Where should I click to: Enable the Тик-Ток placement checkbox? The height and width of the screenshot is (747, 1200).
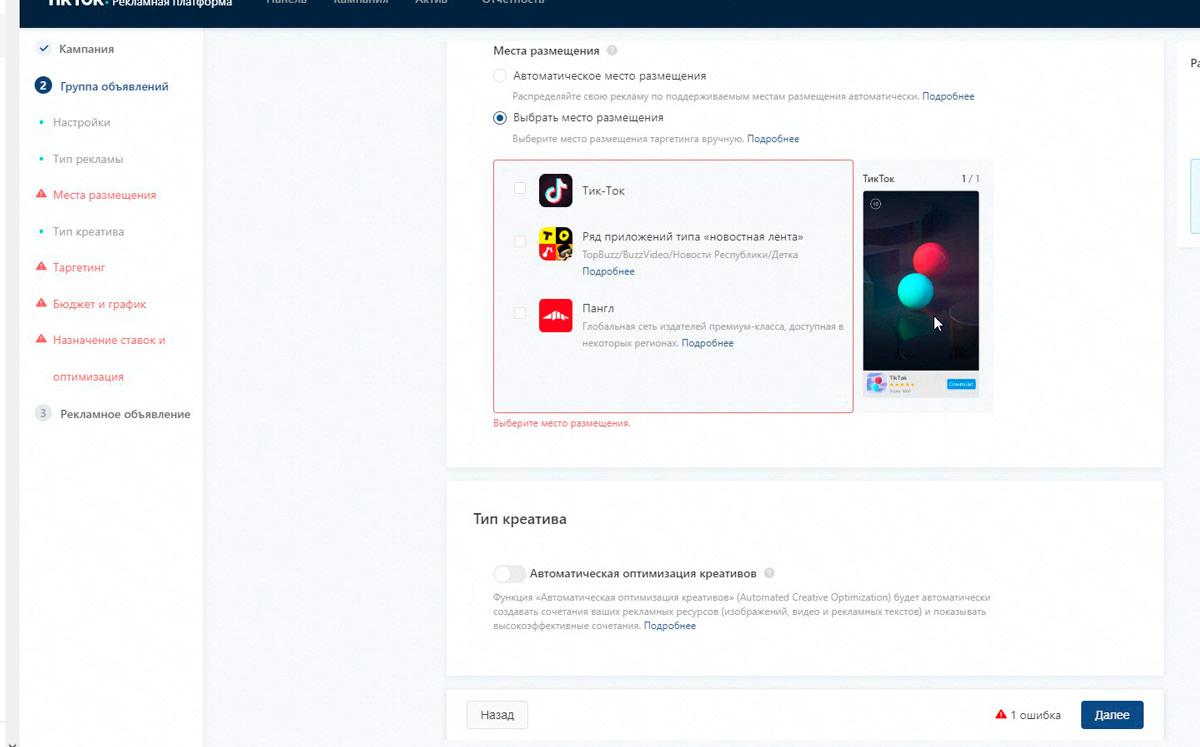point(520,188)
